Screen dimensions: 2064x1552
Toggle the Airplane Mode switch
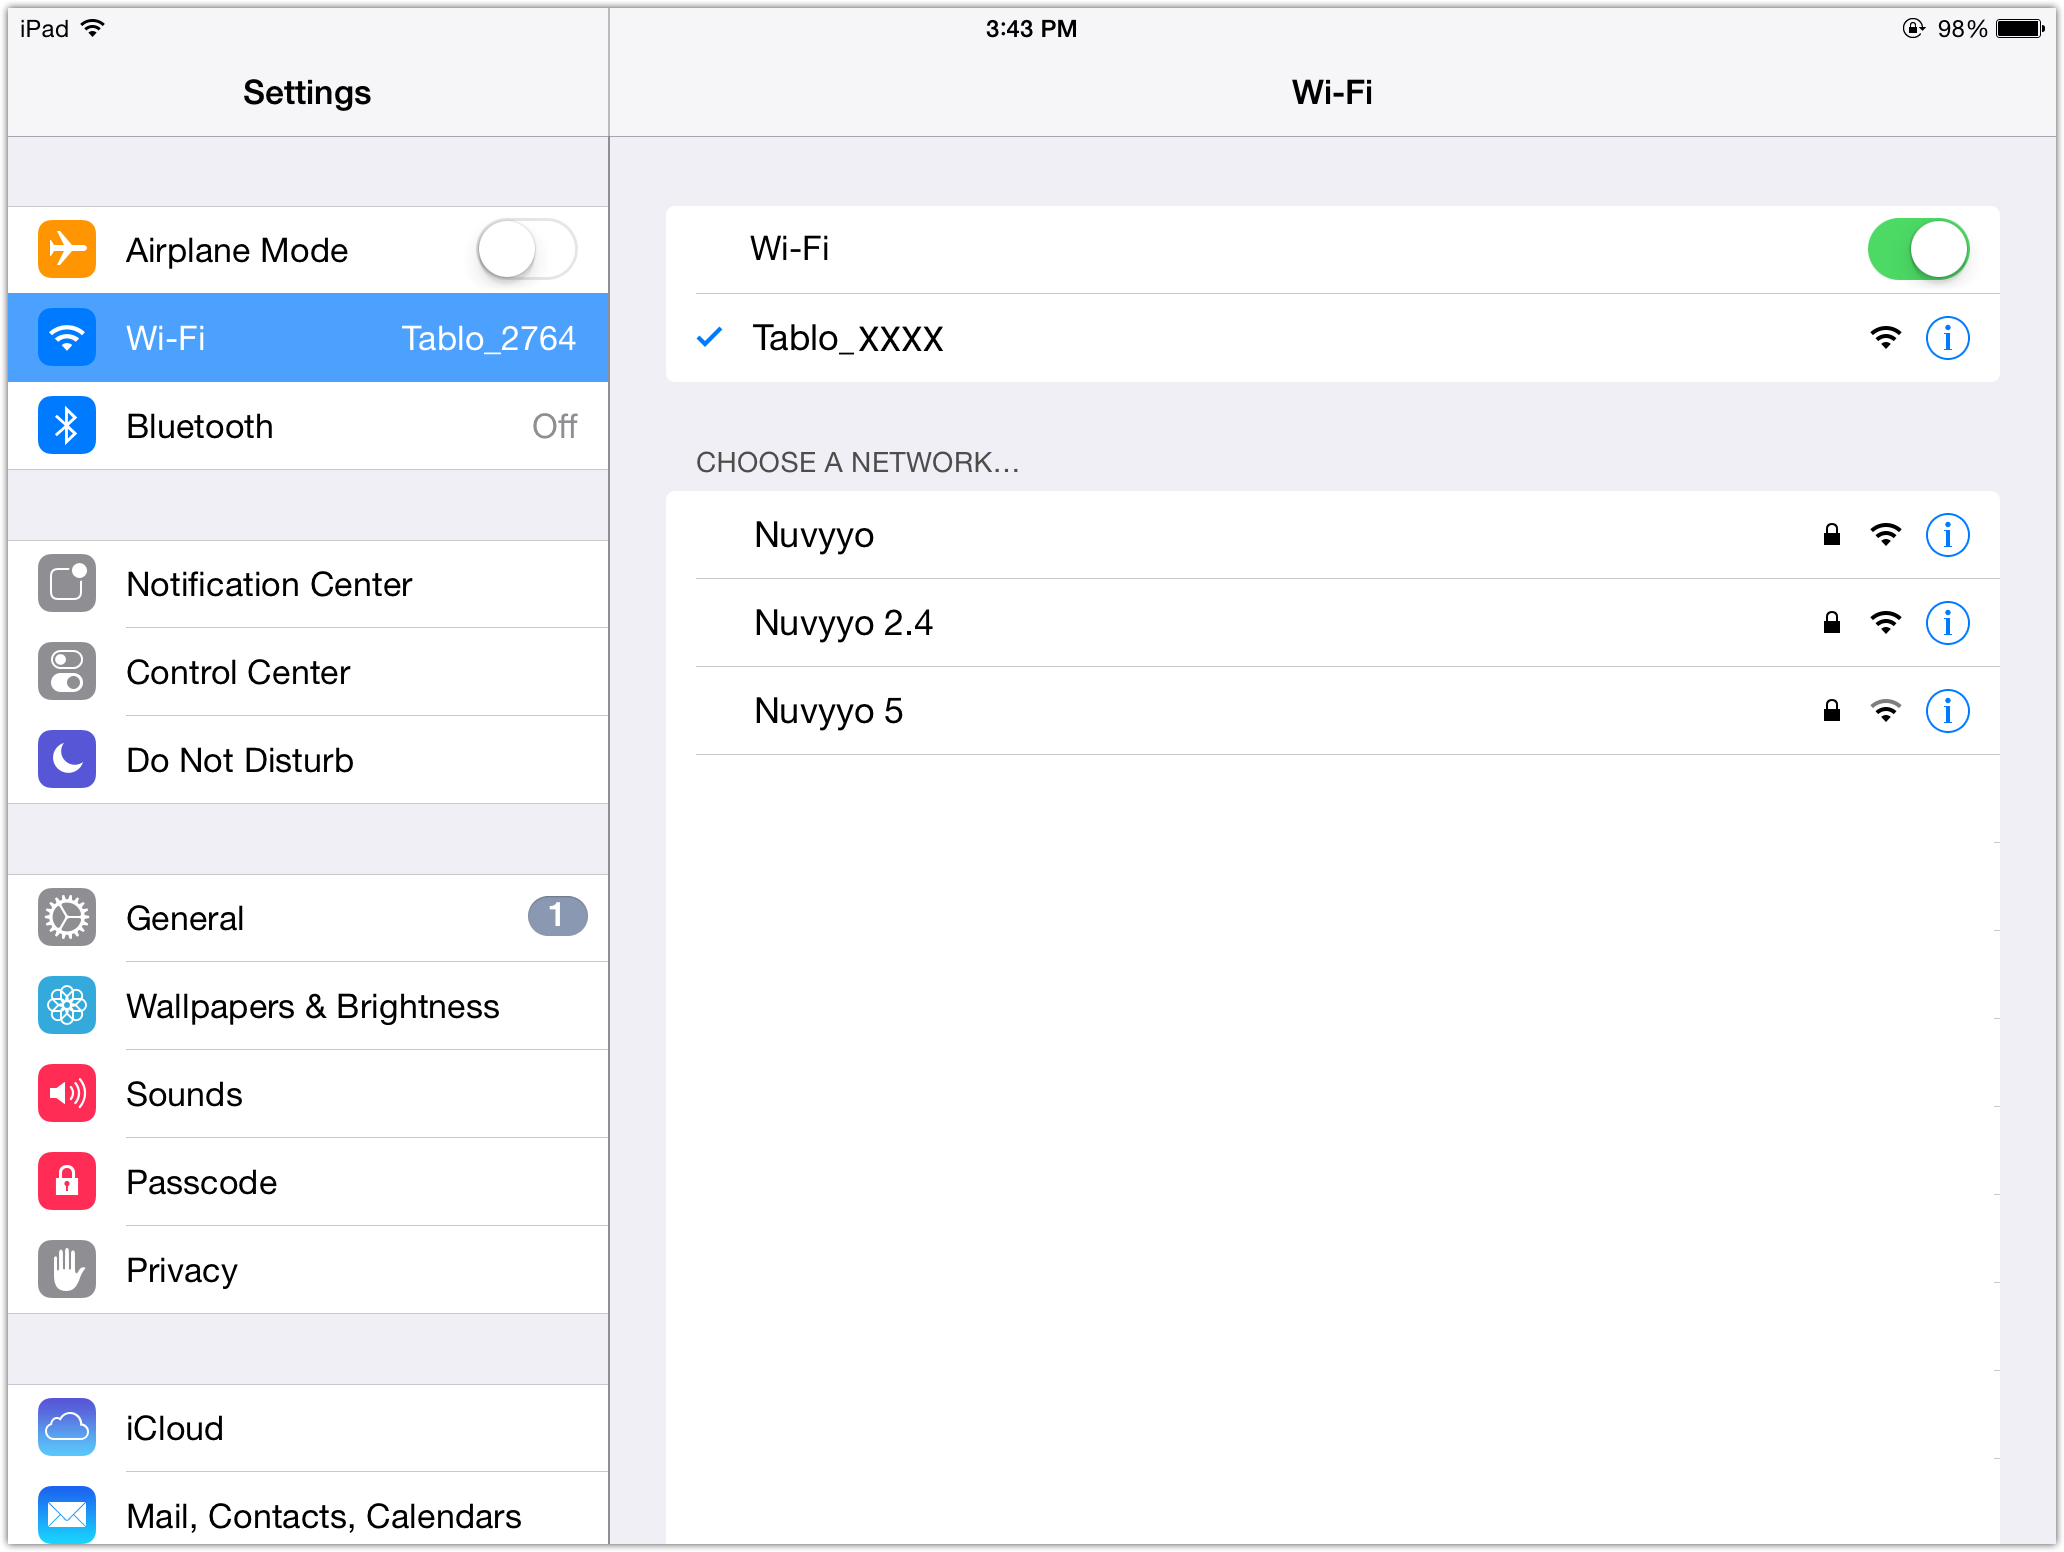(527, 250)
